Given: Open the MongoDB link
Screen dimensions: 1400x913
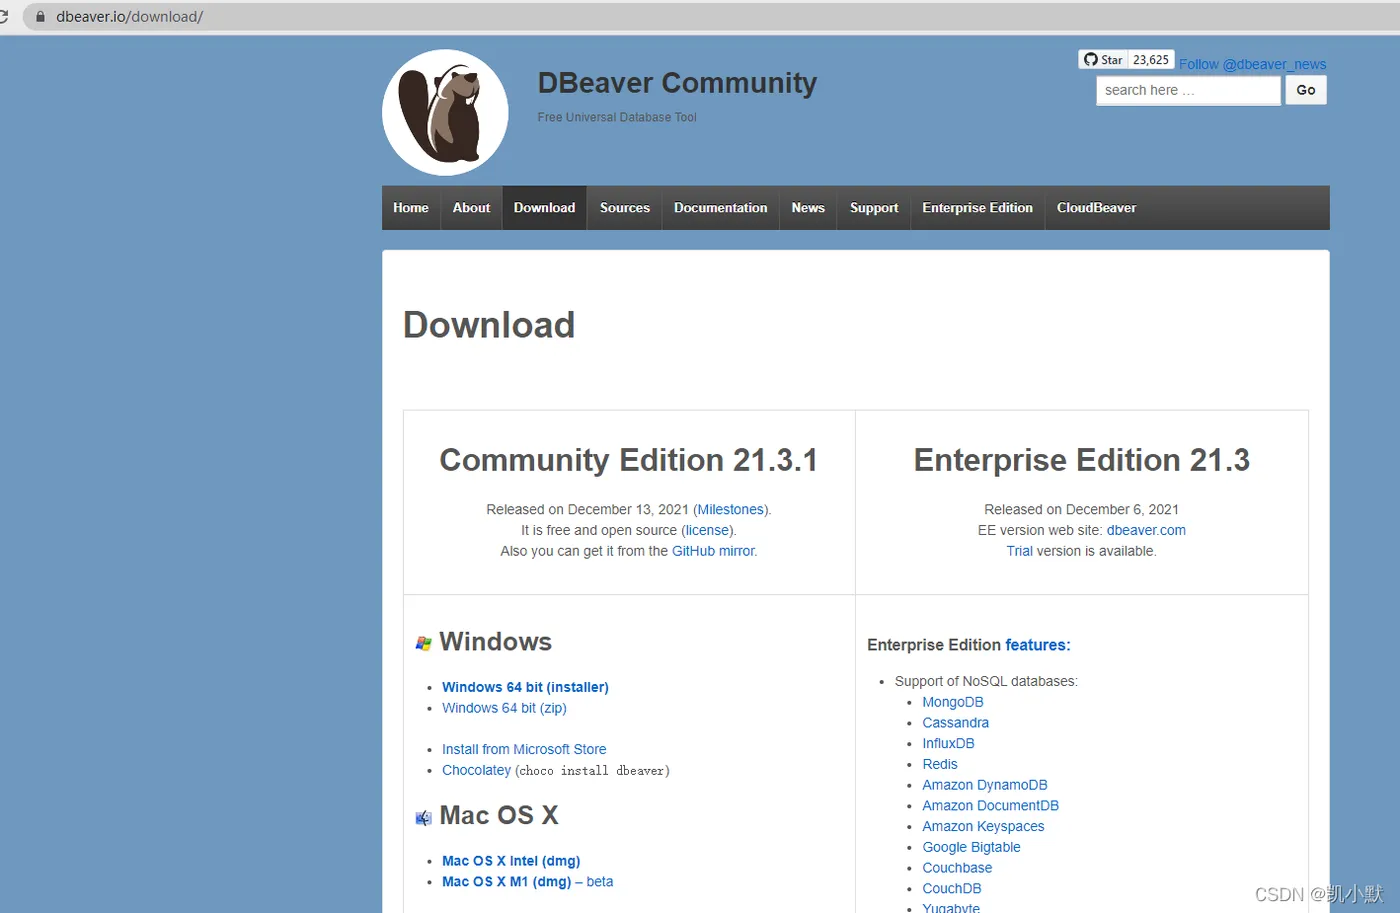Looking at the screenshot, I should point(953,702).
